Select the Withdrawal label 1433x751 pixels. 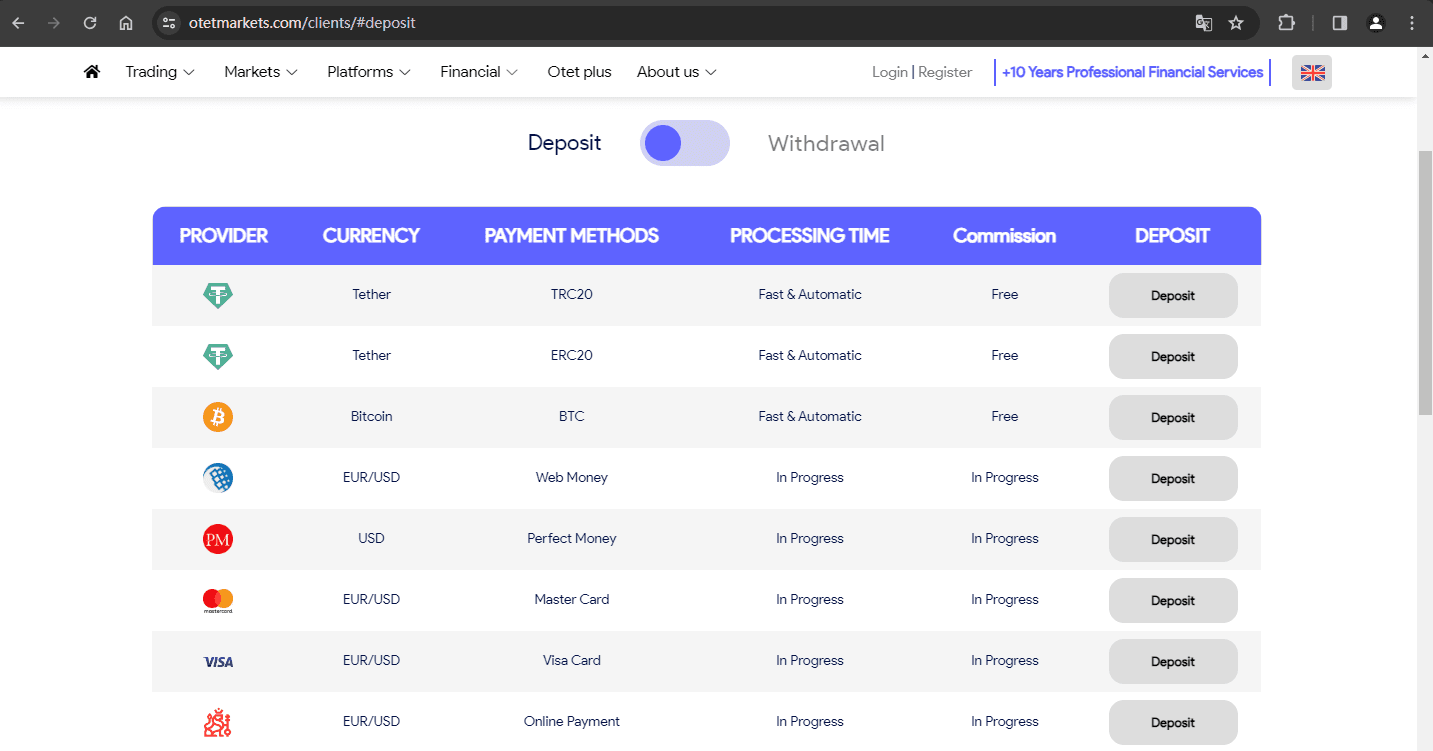pos(826,143)
